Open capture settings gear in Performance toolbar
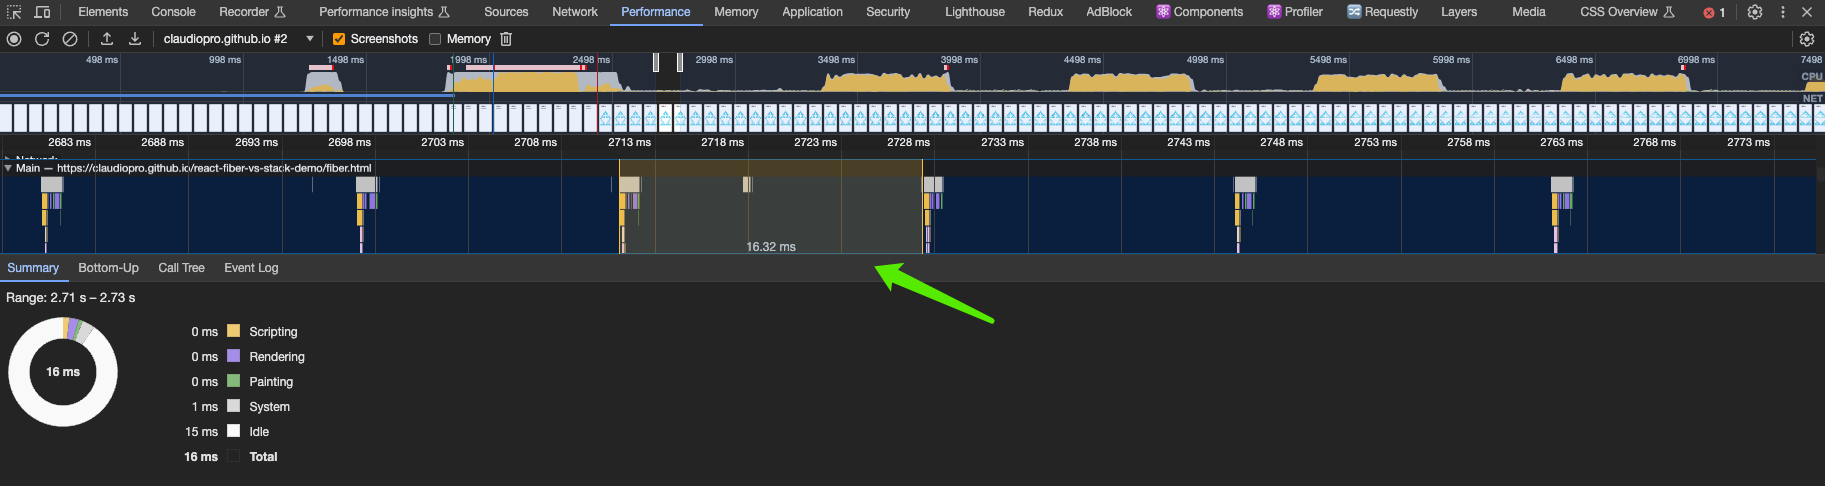1825x486 pixels. tap(1806, 39)
